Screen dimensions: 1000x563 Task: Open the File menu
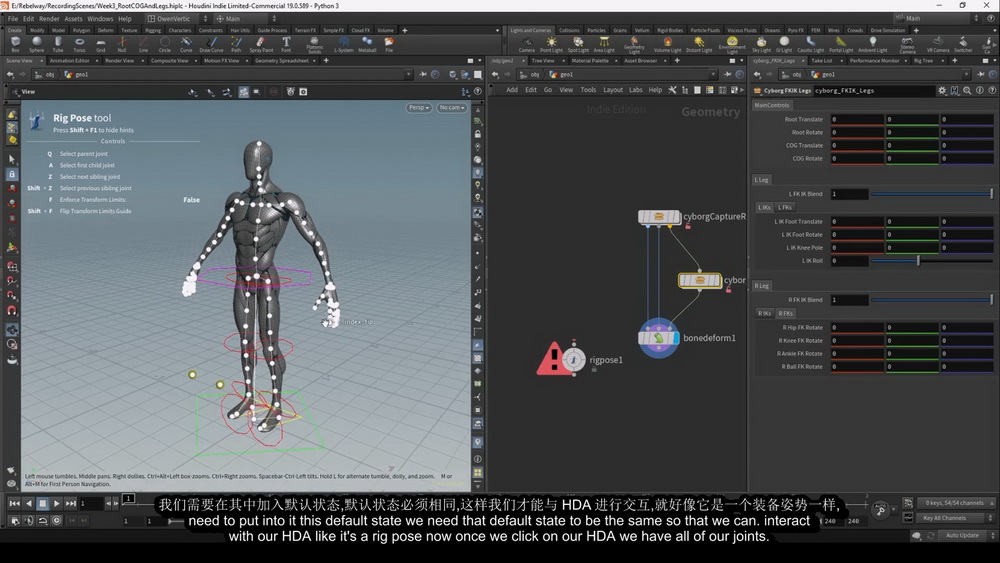point(13,18)
